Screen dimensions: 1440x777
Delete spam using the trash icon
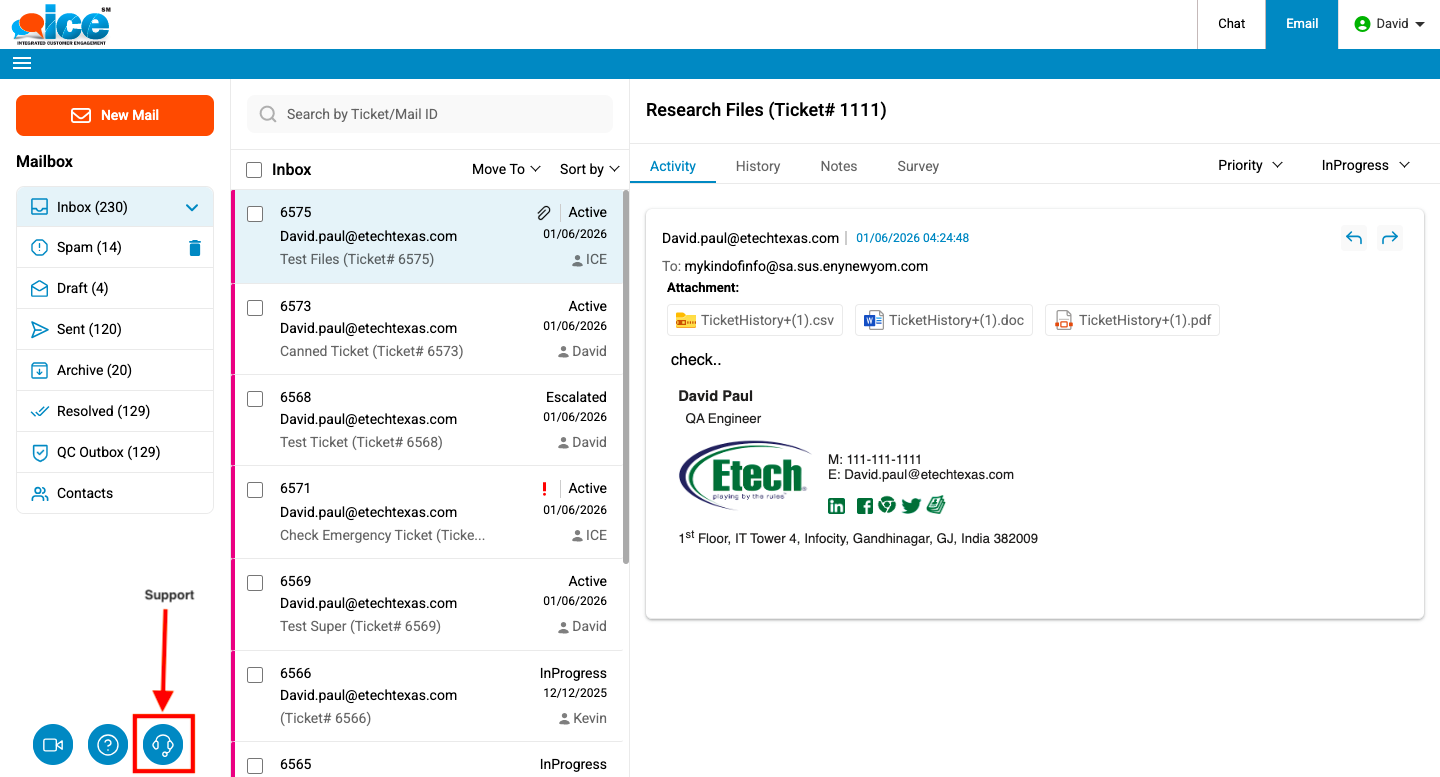(195, 248)
